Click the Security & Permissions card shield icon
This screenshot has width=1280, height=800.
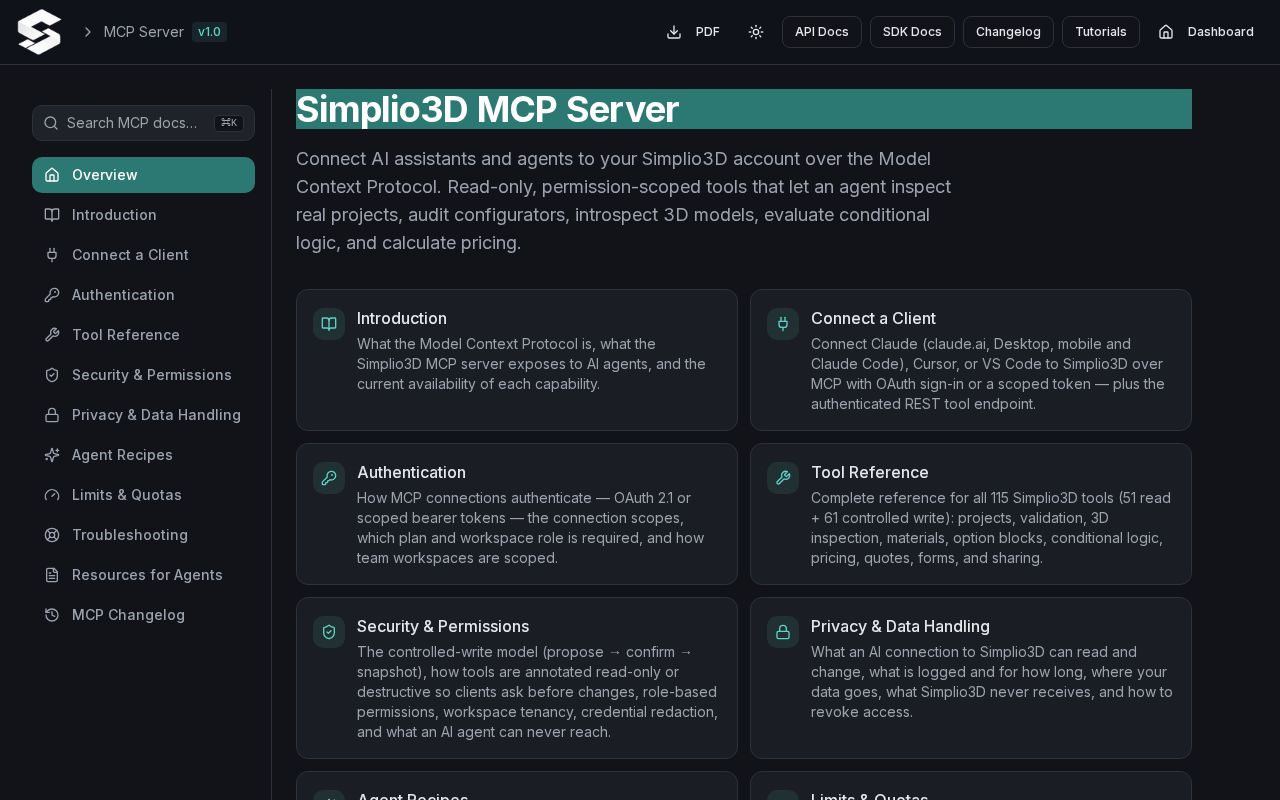(329, 632)
